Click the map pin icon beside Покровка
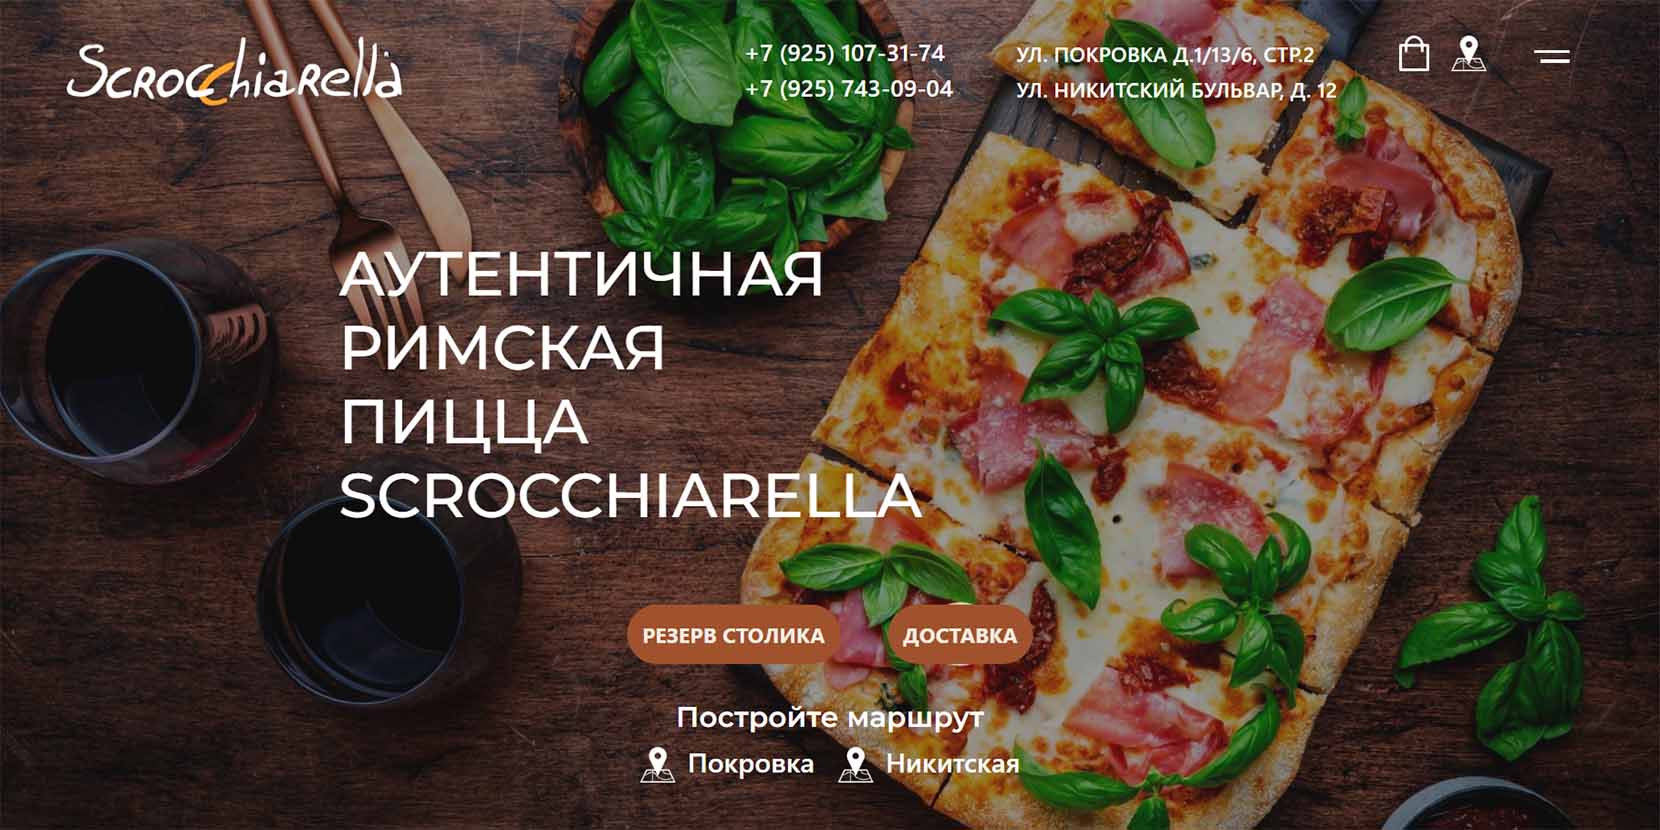 (657, 765)
